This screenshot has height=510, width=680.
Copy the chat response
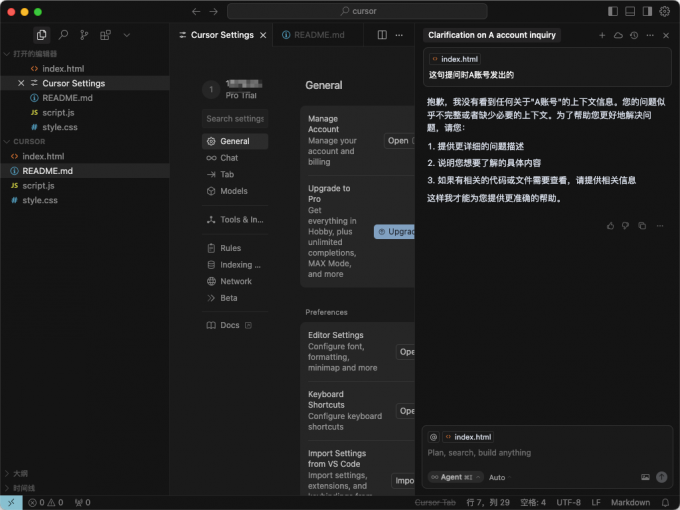[642, 226]
